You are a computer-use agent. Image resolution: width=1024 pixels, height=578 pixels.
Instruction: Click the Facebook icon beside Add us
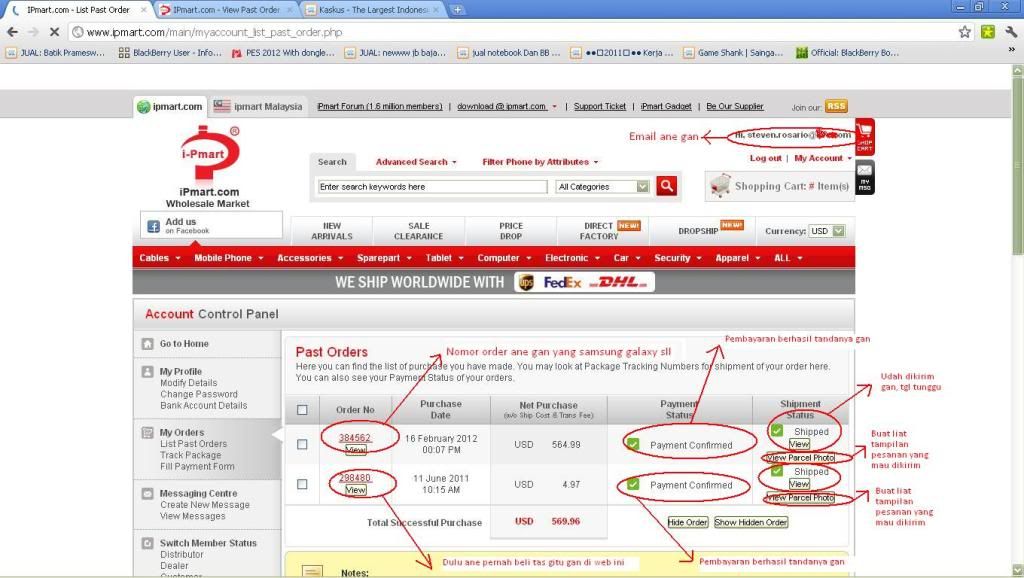(x=153, y=226)
